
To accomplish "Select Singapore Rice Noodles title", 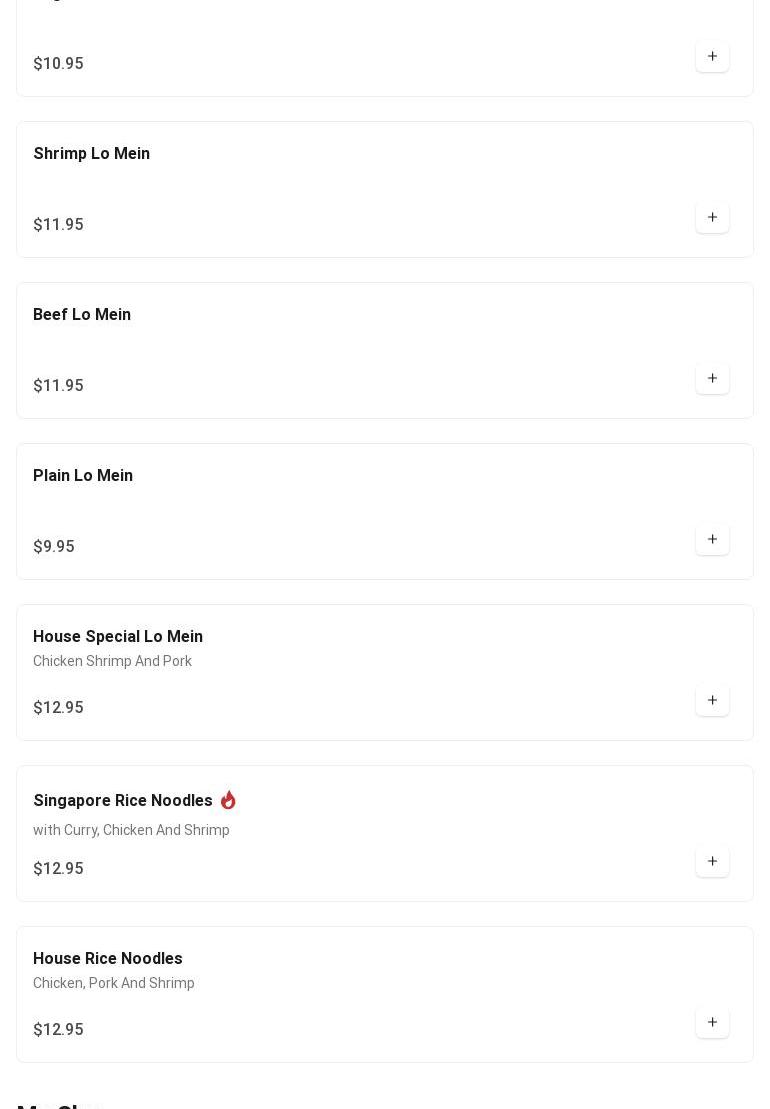I will [x=123, y=801].
